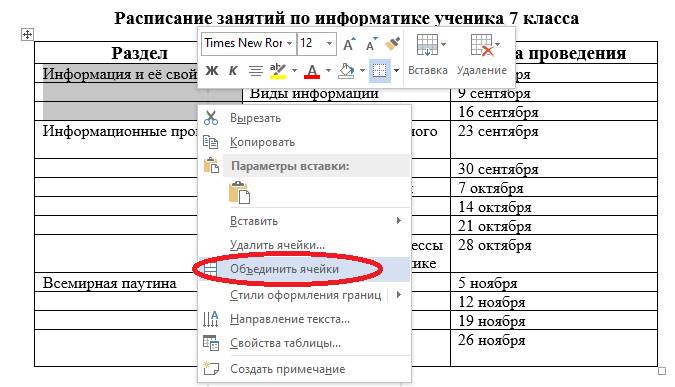Open the font color dropdown arrow

[328, 70]
